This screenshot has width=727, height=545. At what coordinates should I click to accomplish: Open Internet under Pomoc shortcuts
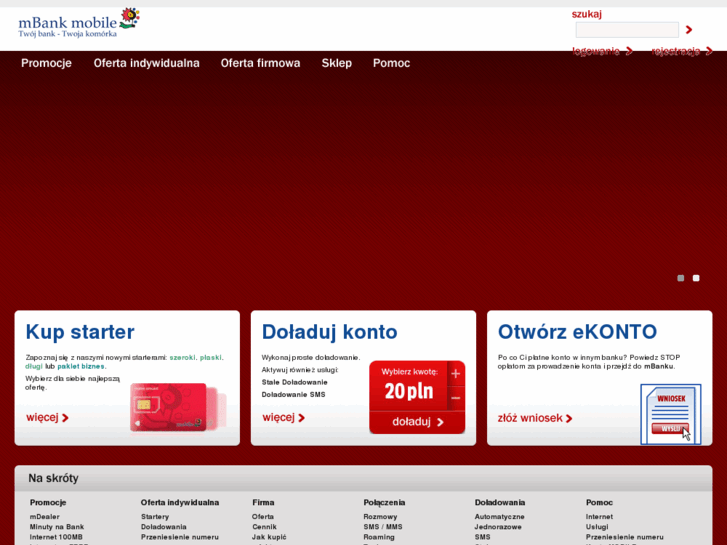(599, 517)
